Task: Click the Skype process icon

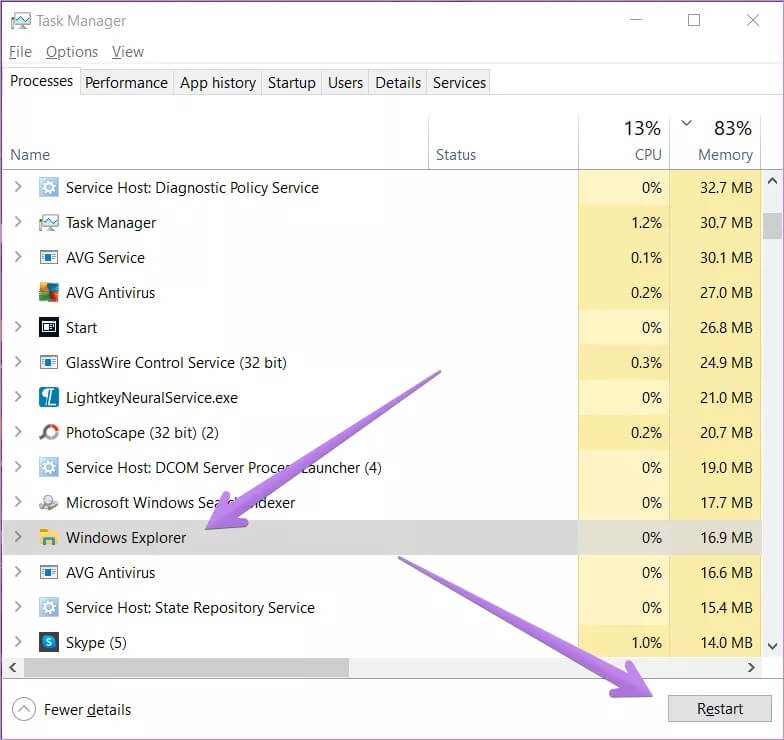Action: click(48, 642)
